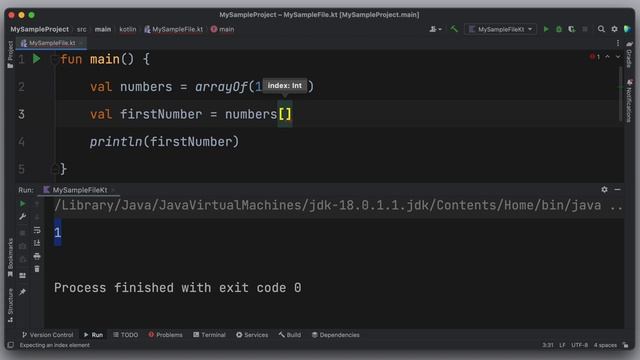Open the Gradle tool window
Viewport: 640px width, 360px height.
tap(629, 54)
